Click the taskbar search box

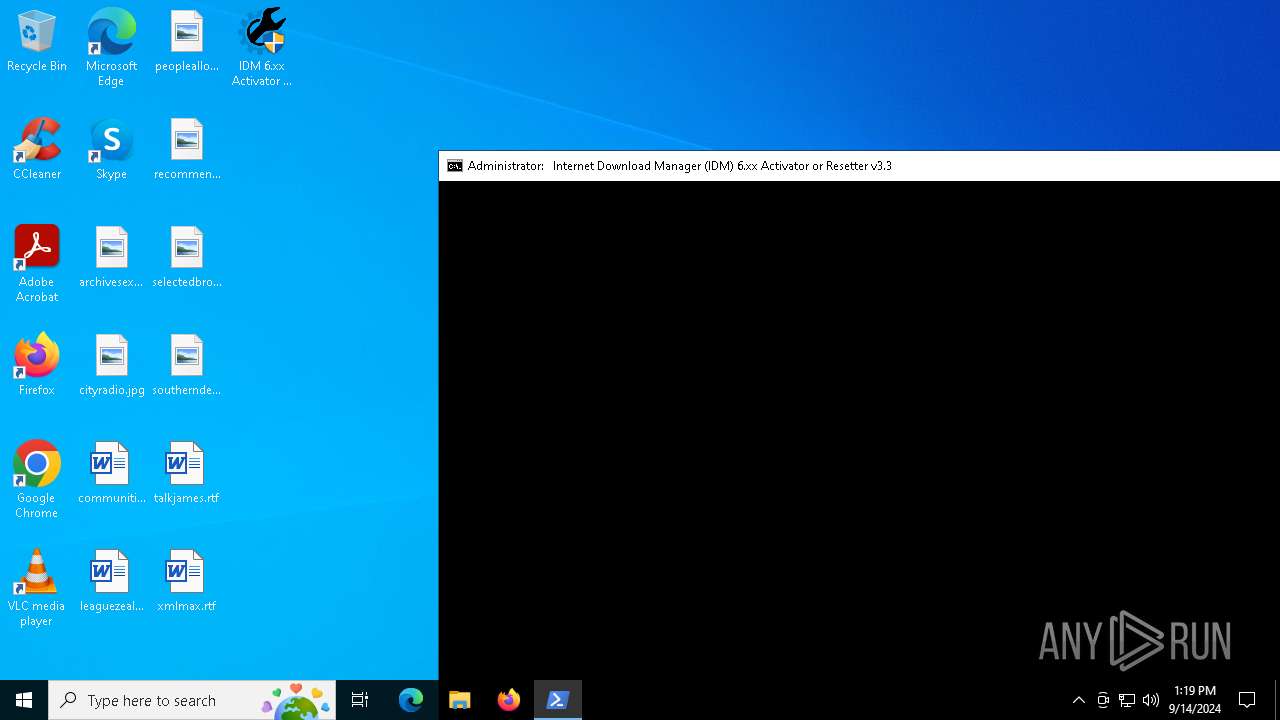(x=192, y=700)
